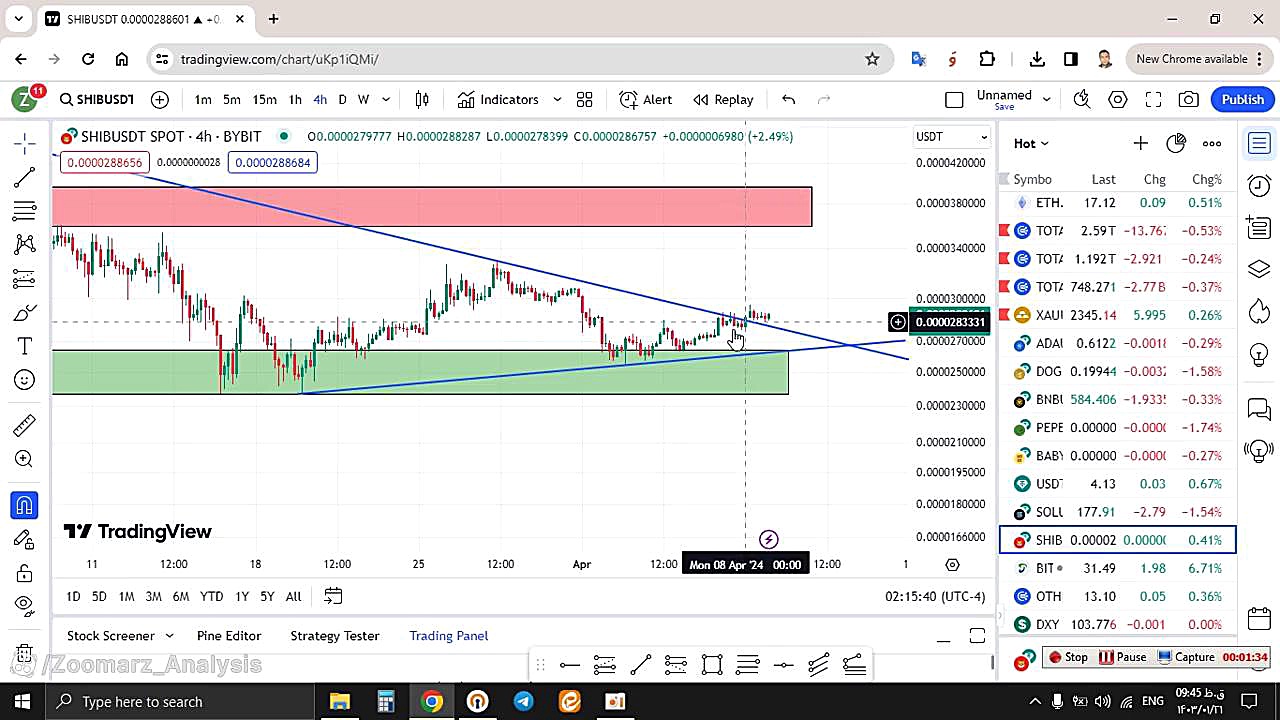Open the Pine Editor tab
Viewport: 1280px width, 720px height.
coord(229,636)
